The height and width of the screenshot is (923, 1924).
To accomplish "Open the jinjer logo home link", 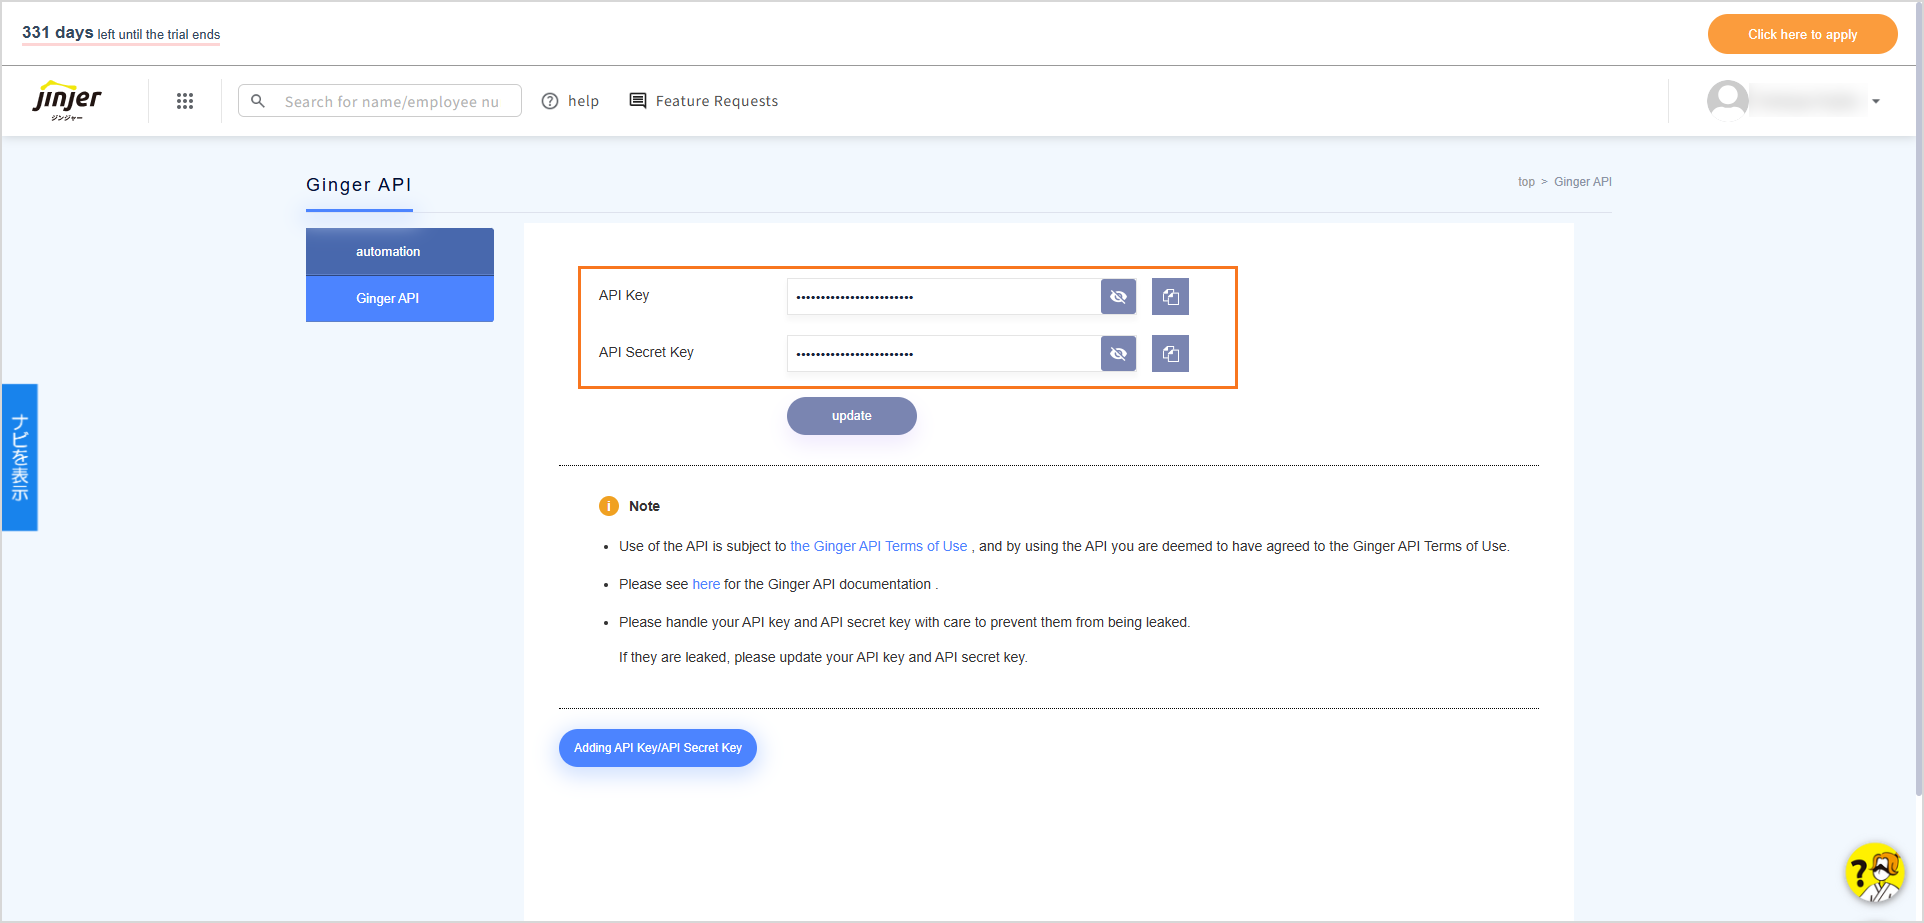I will (67, 101).
